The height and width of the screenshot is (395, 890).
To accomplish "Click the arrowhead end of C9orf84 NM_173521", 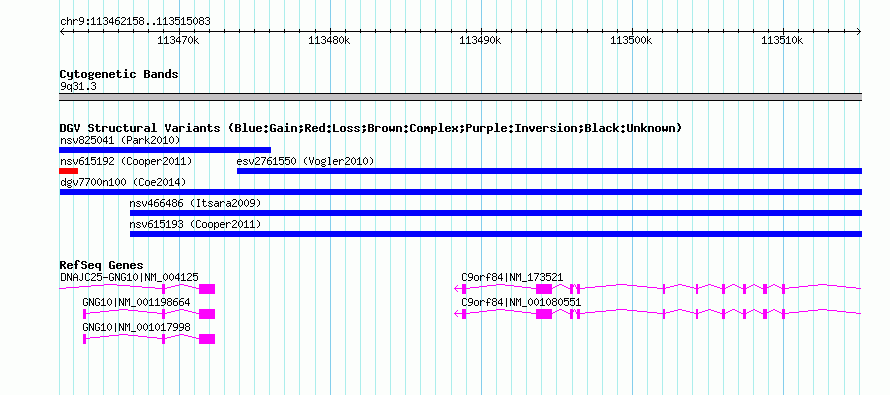I will click(x=457, y=289).
